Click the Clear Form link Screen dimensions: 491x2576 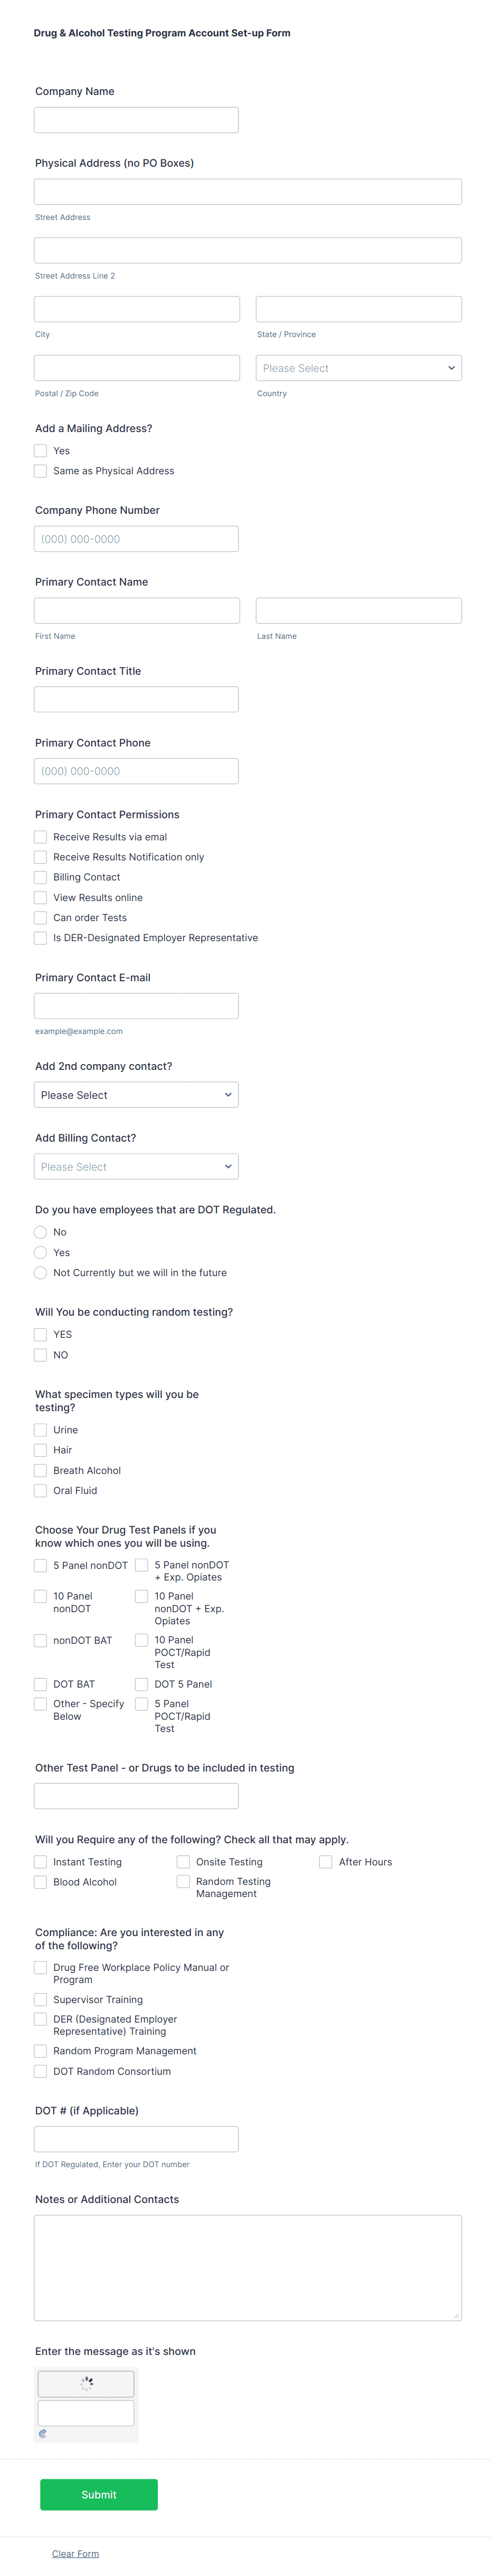(75, 2553)
